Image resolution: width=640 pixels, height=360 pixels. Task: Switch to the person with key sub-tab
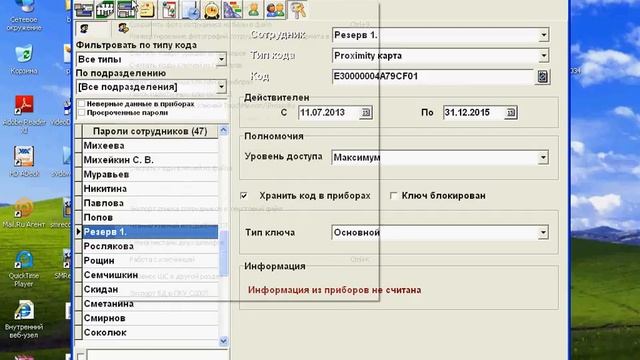click(x=123, y=28)
